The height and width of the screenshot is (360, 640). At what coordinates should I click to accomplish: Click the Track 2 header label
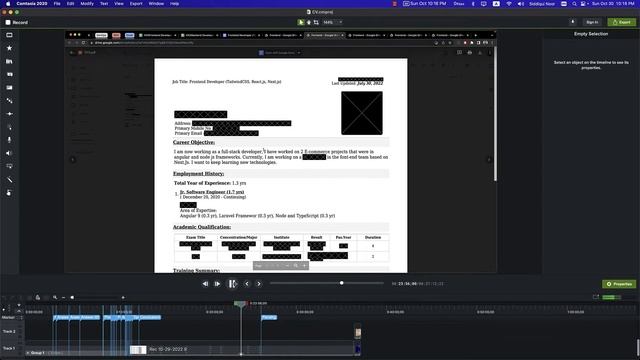9,331
